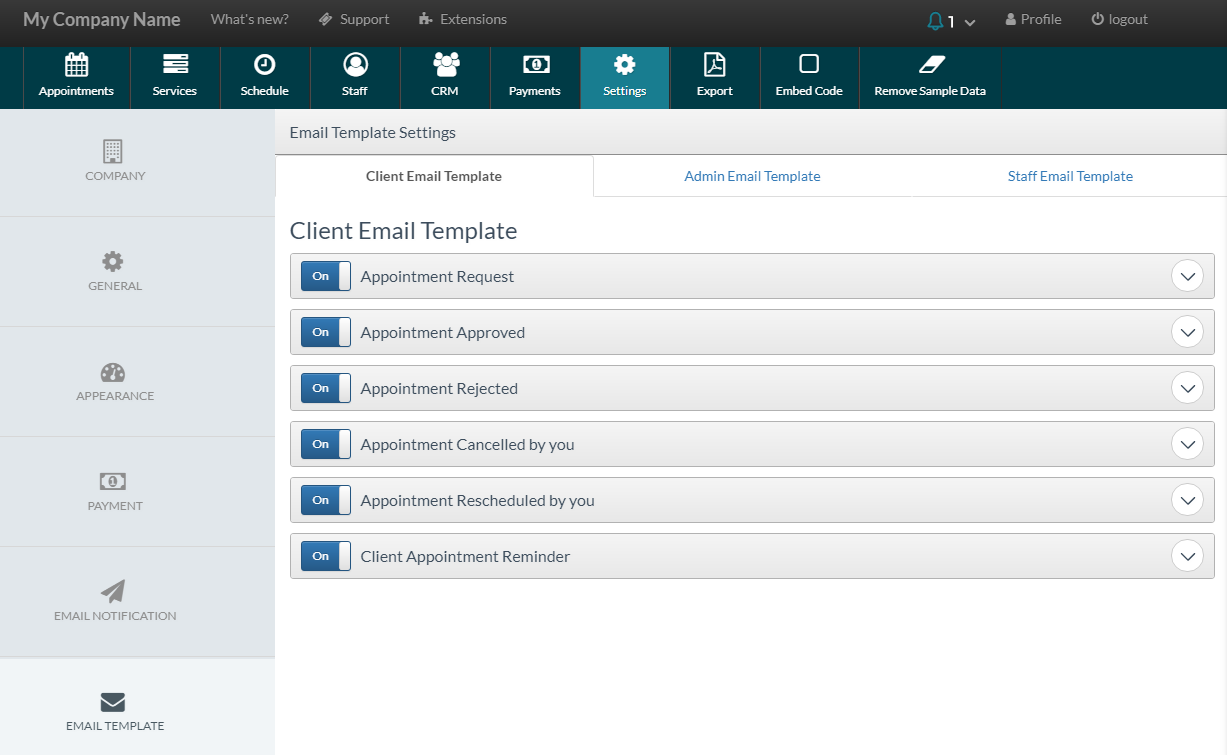The height and width of the screenshot is (755, 1227).
Task: Click the Email Template Settings header text
Action: 372,132
